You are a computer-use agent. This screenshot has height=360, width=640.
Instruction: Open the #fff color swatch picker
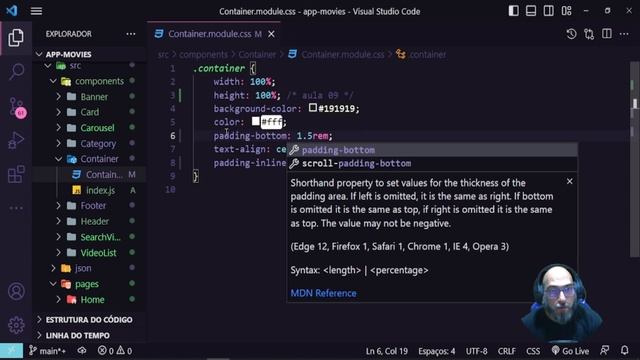(x=256, y=121)
